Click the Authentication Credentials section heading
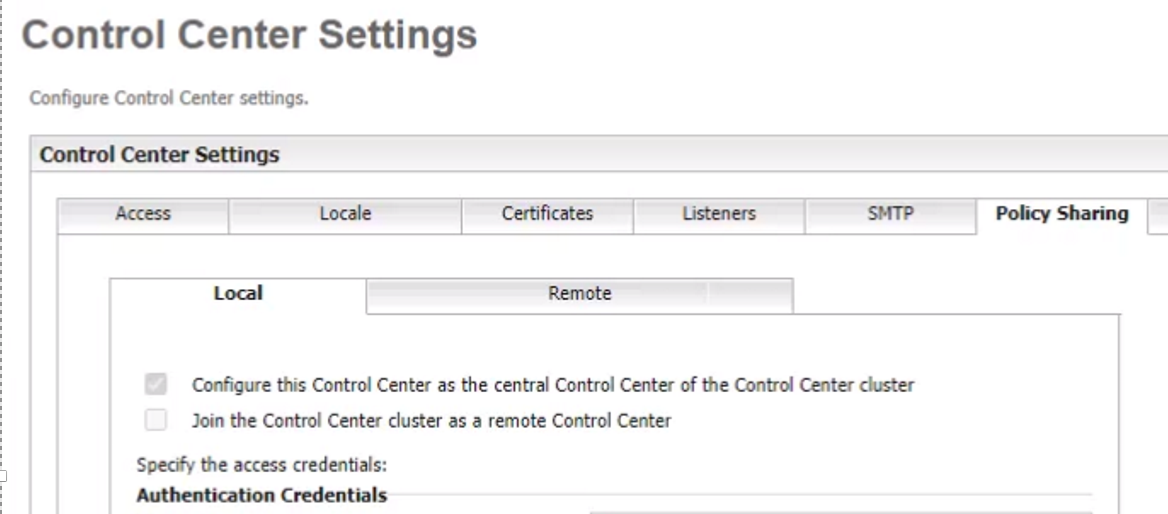The height and width of the screenshot is (514, 1168). point(261,495)
